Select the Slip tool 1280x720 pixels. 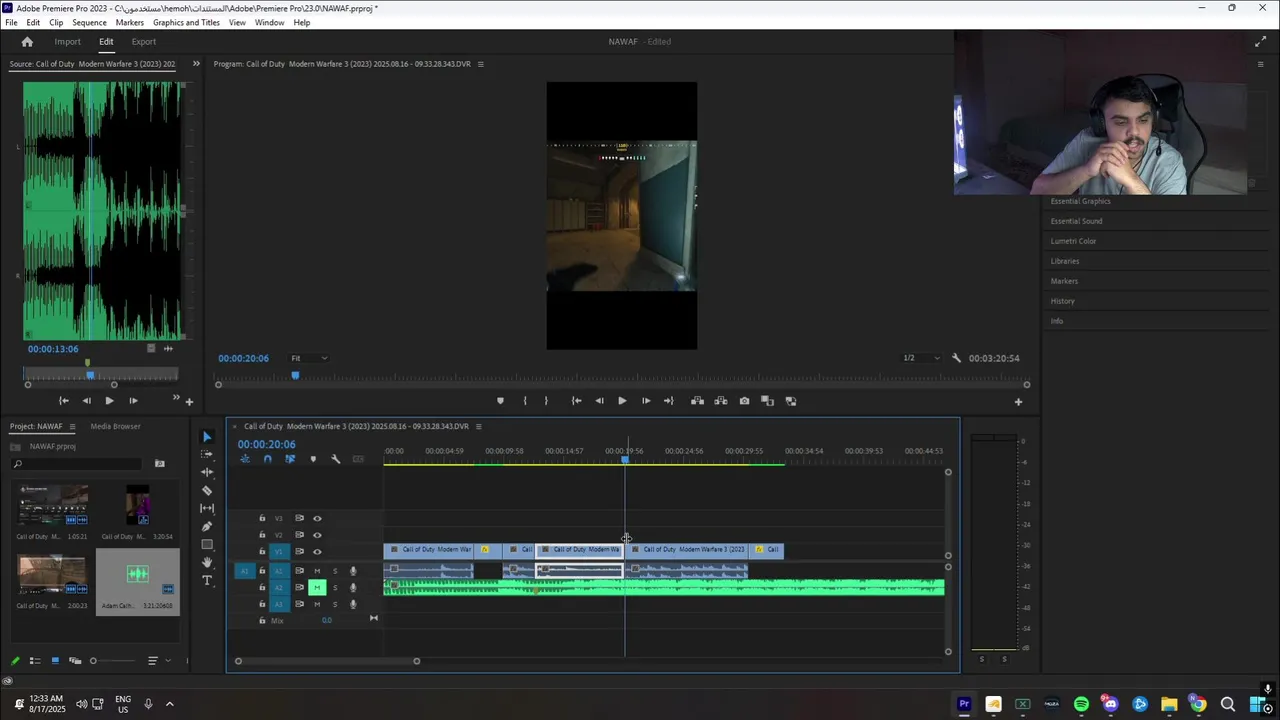pyautogui.click(x=207, y=508)
